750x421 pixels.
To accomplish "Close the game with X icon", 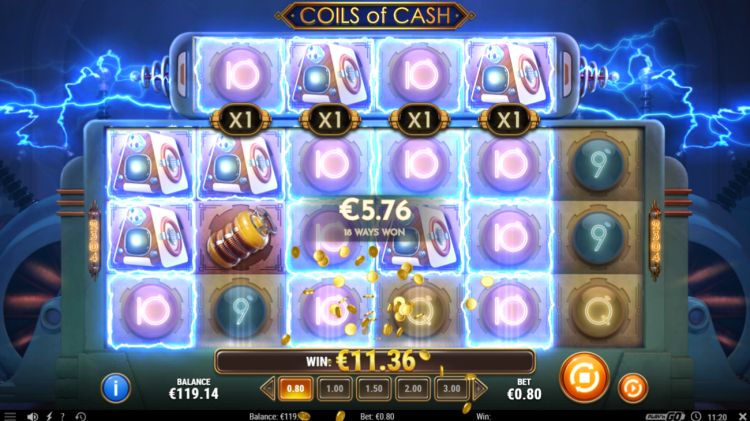I will (x=741, y=417).
